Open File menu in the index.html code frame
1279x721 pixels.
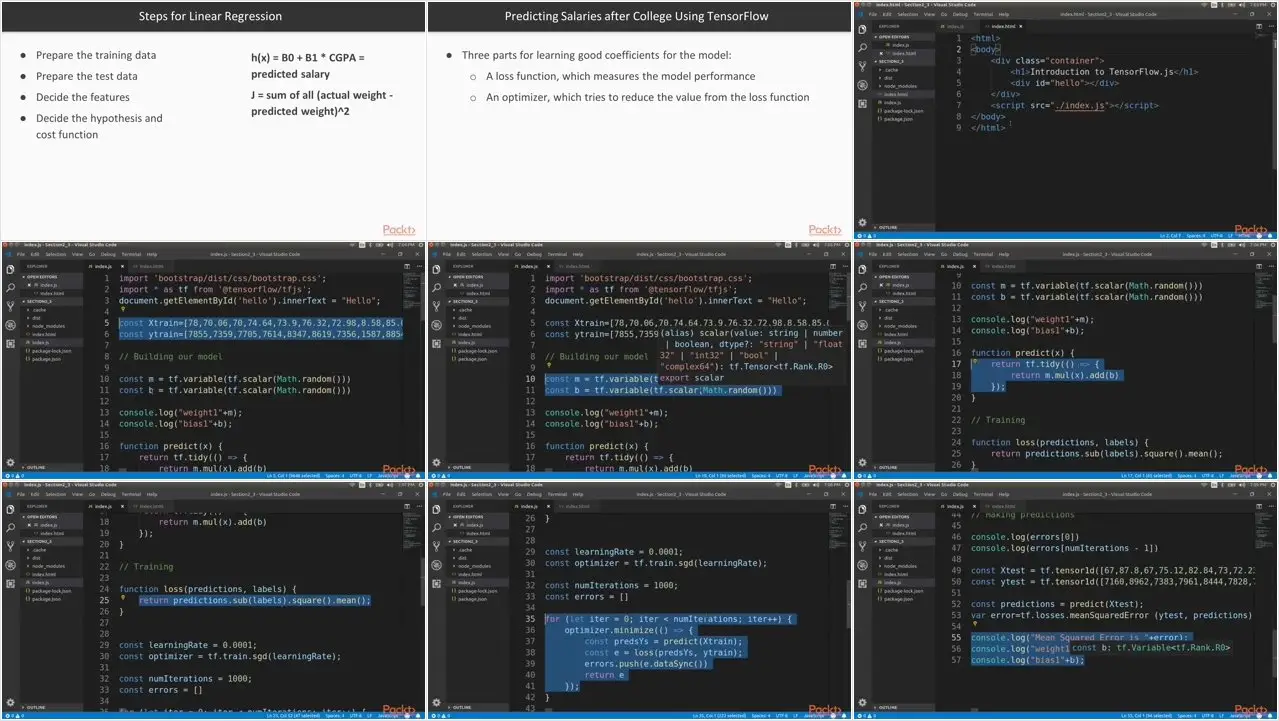pos(872,14)
